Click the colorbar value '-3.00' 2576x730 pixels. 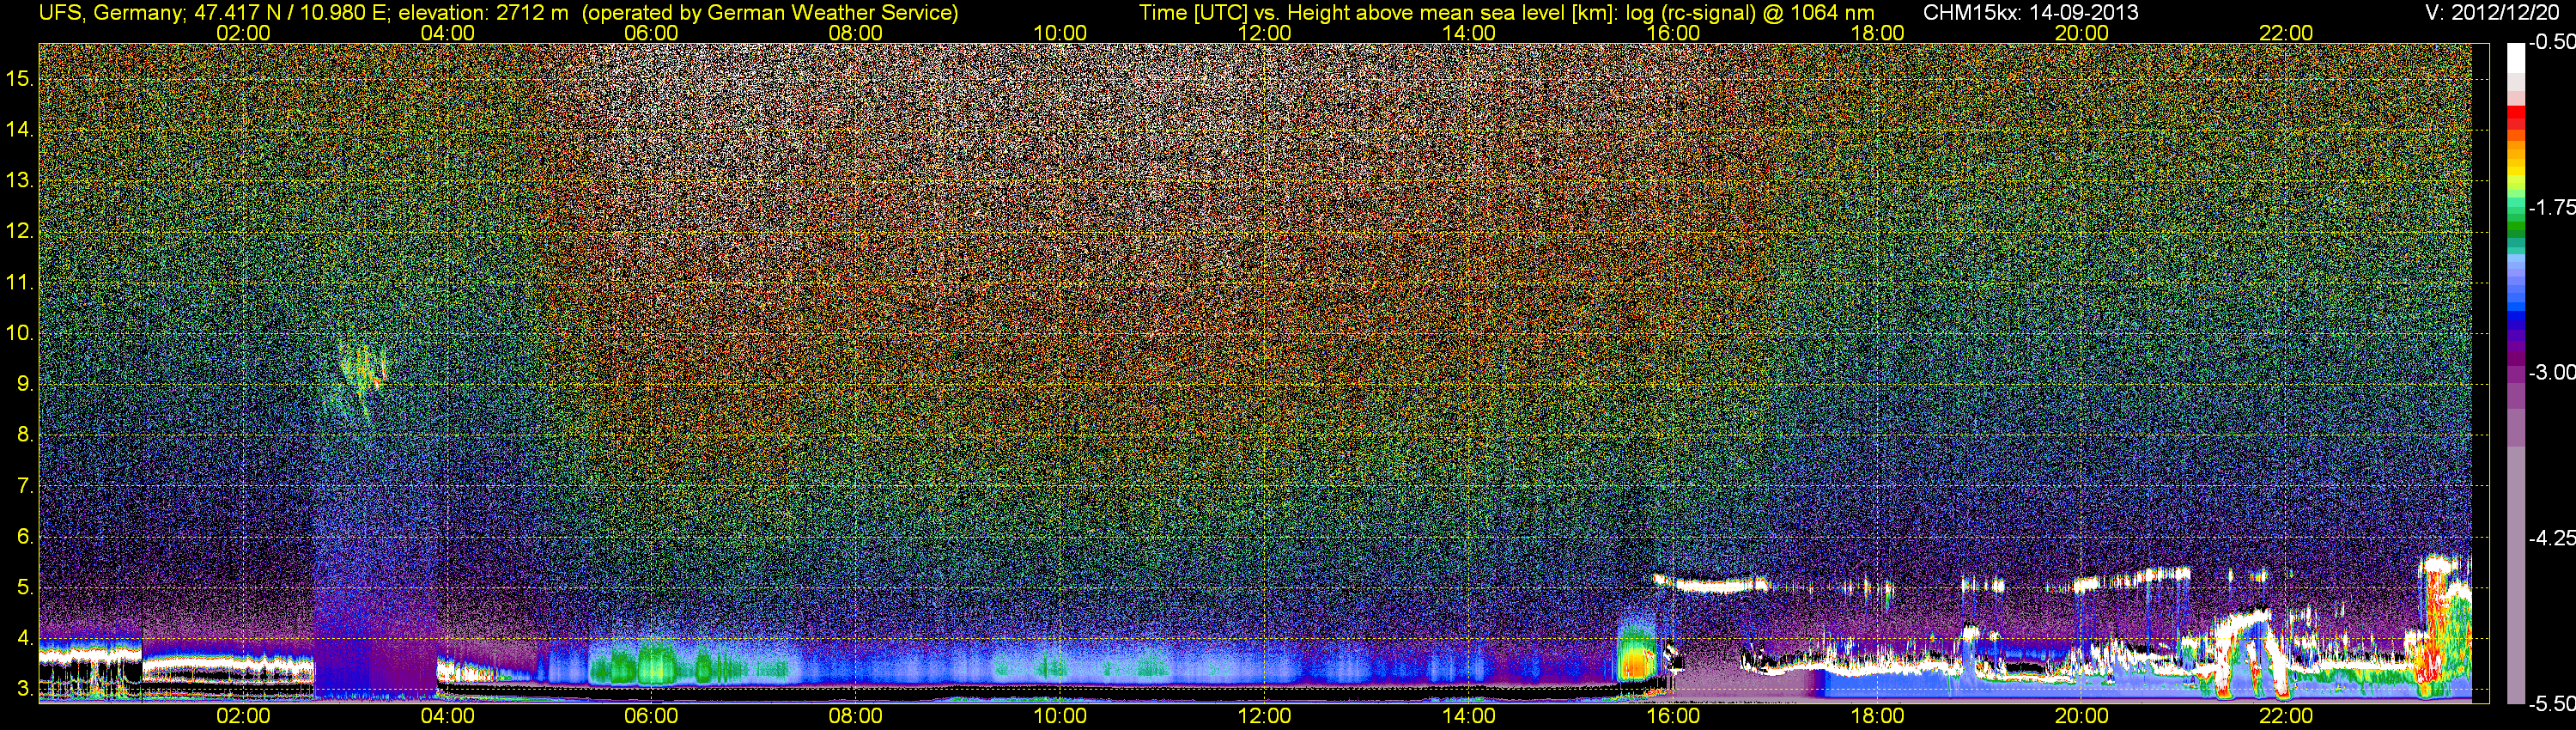click(x=2551, y=372)
